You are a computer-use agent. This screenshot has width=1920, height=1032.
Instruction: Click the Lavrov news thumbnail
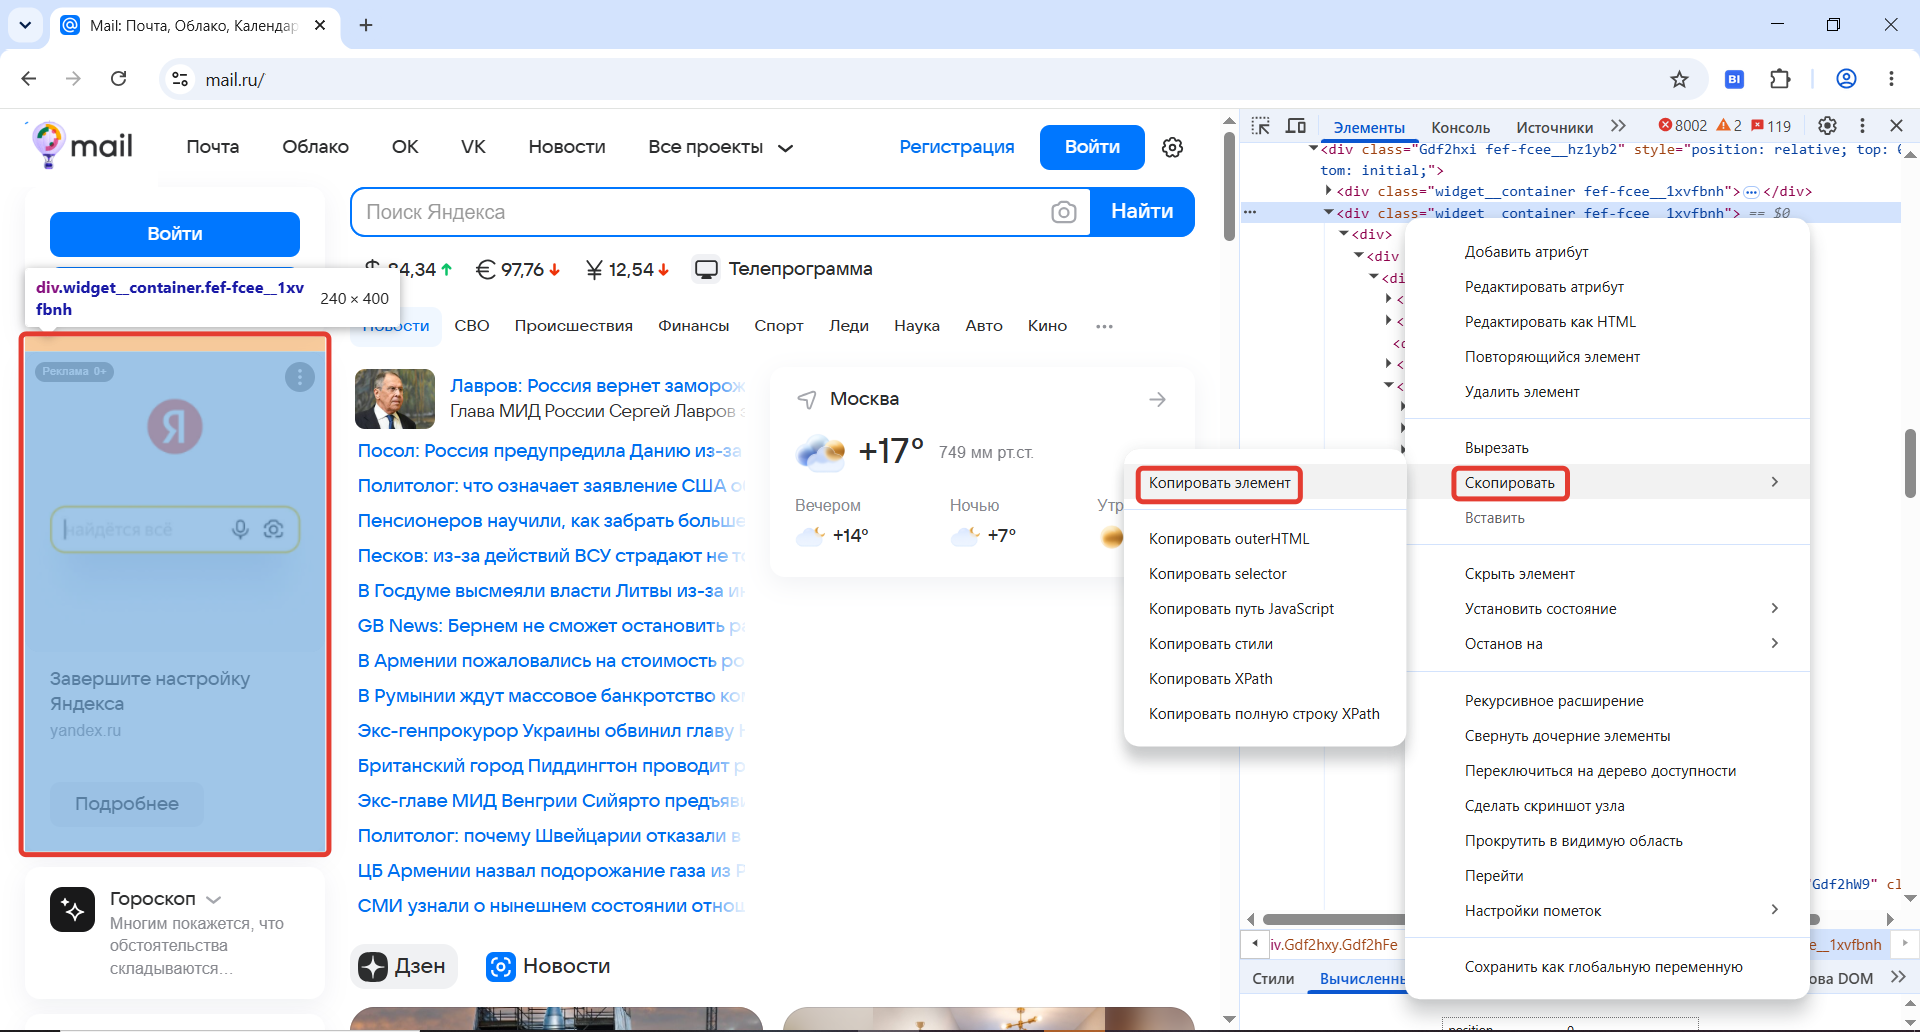coord(395,399)
